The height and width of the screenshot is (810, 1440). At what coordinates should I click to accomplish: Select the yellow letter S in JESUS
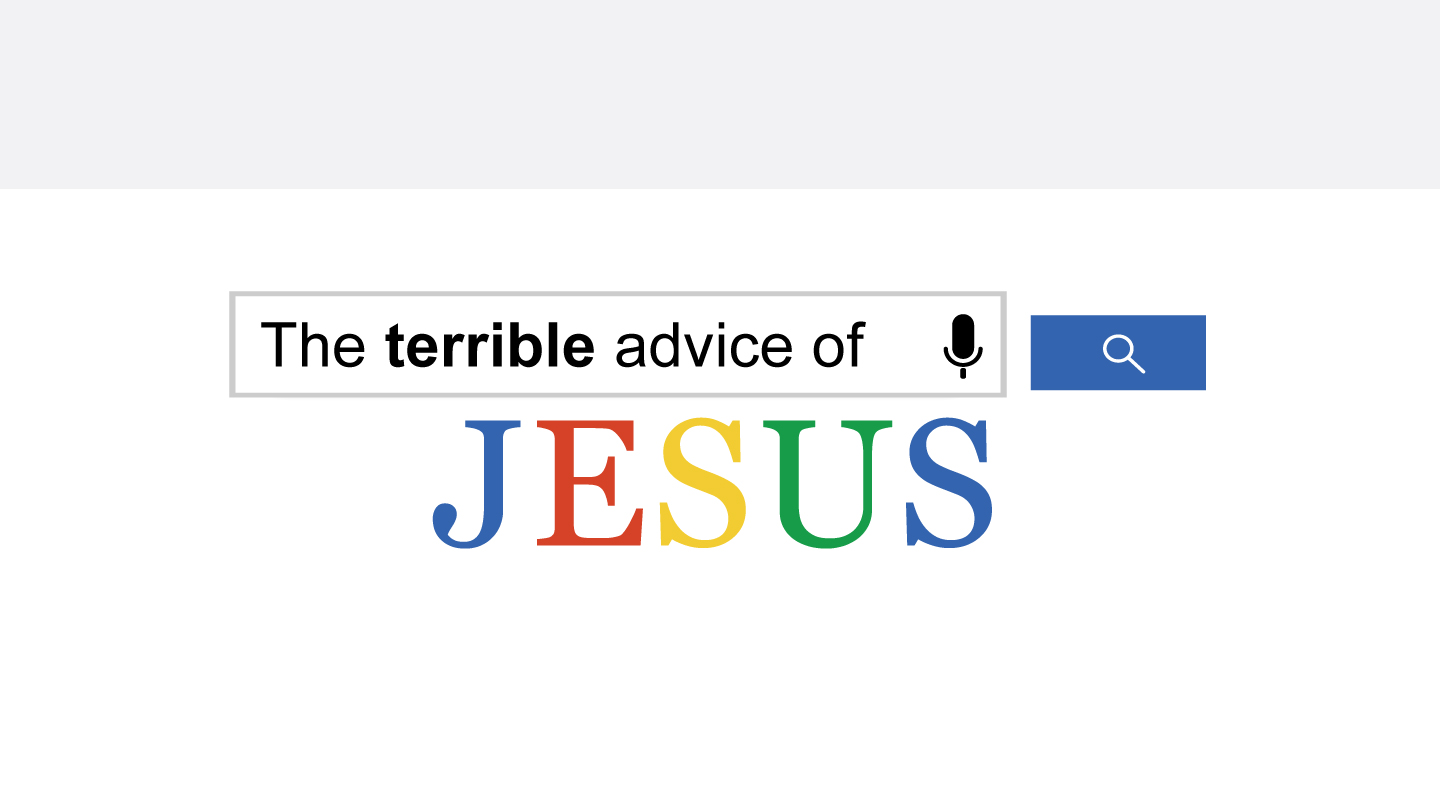703,483
